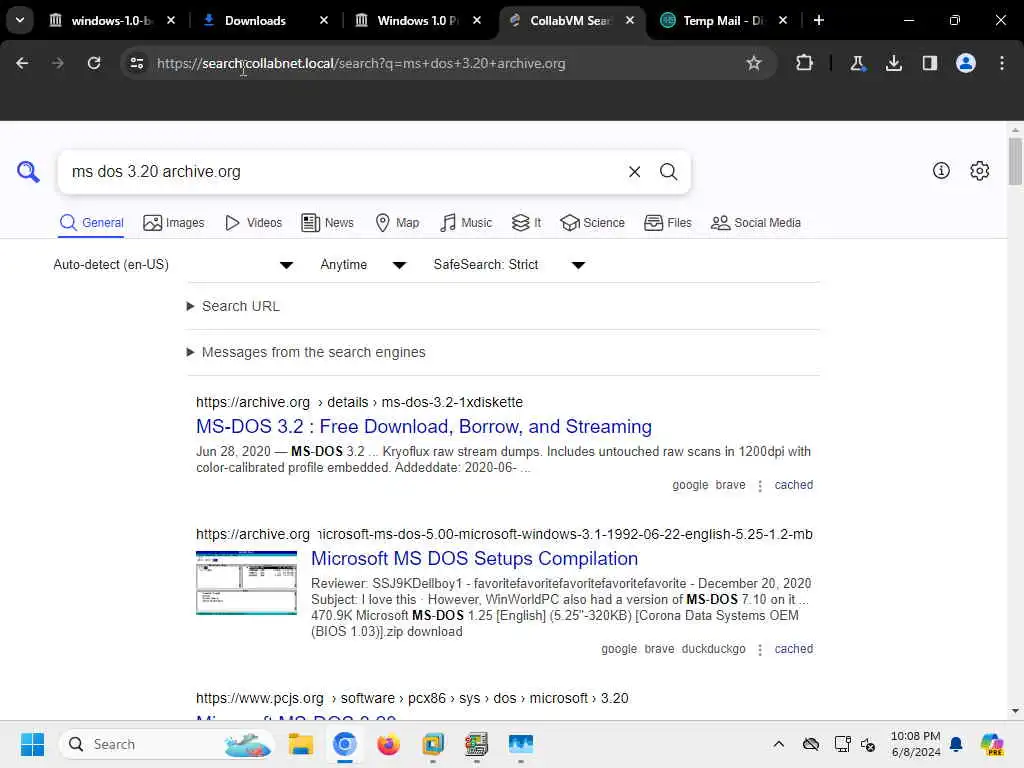
Task: Select the News search category
Action: (327, 223)
